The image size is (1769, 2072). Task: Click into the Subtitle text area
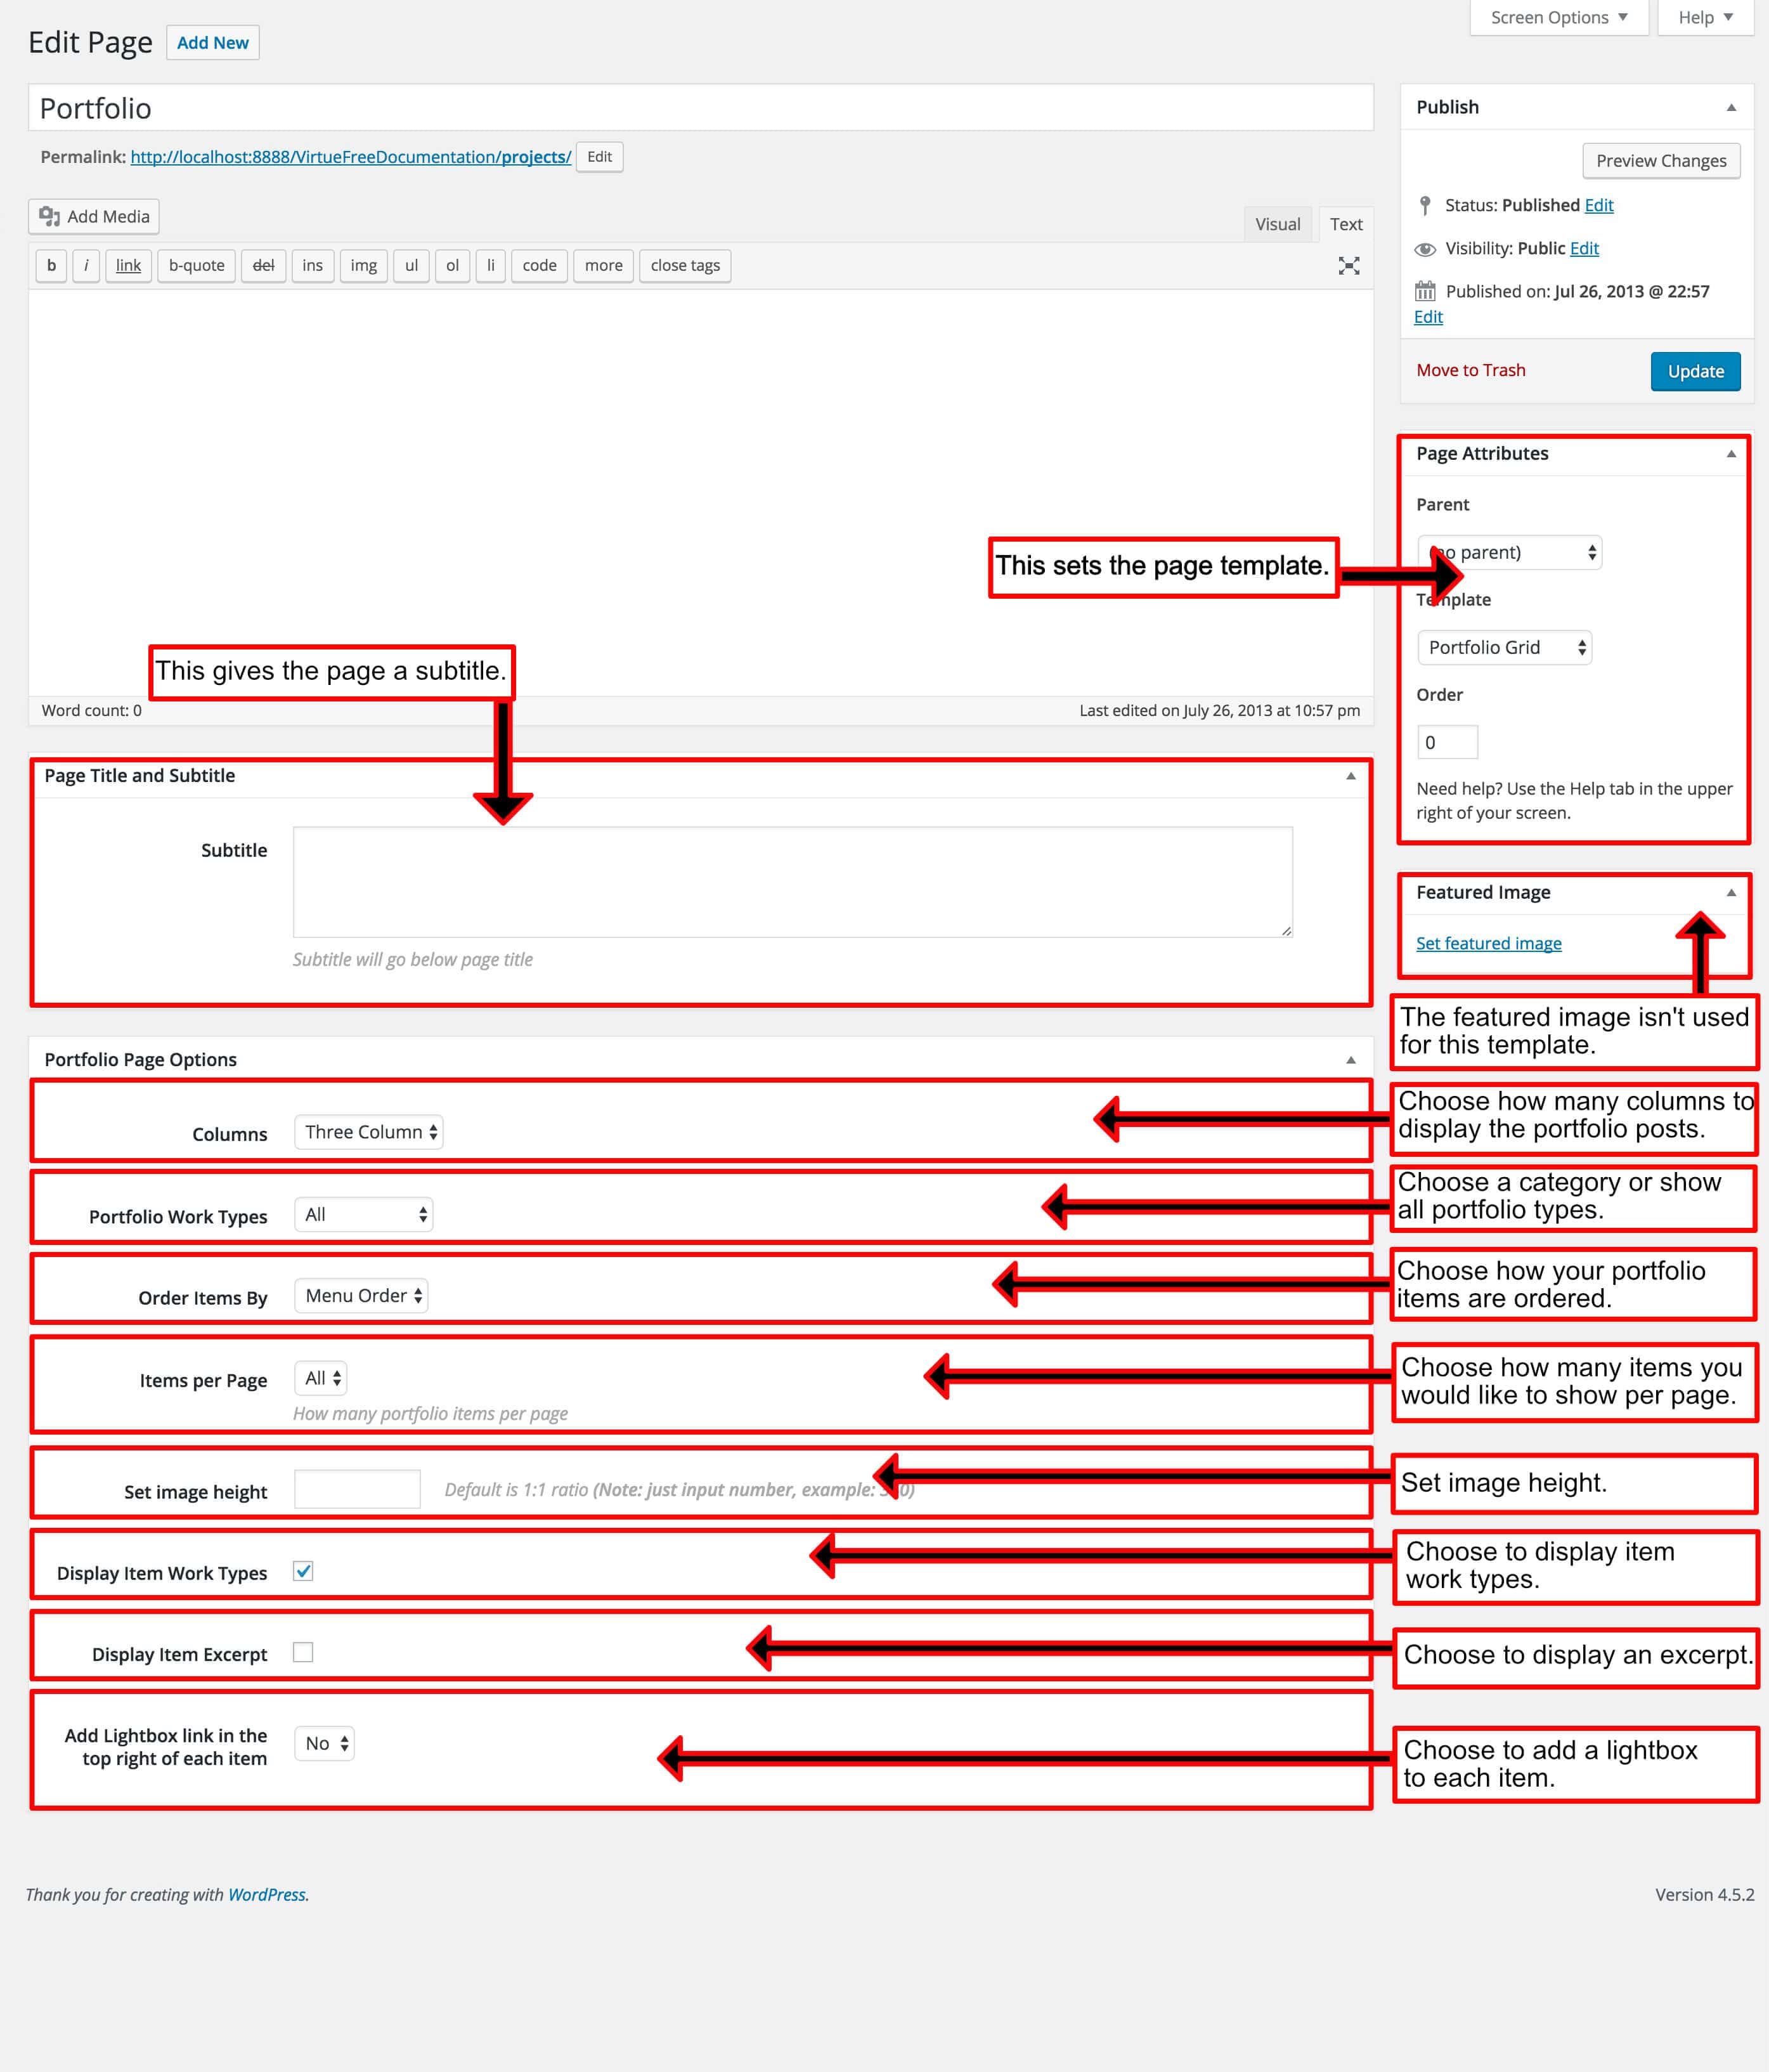(x=792, y=881)
